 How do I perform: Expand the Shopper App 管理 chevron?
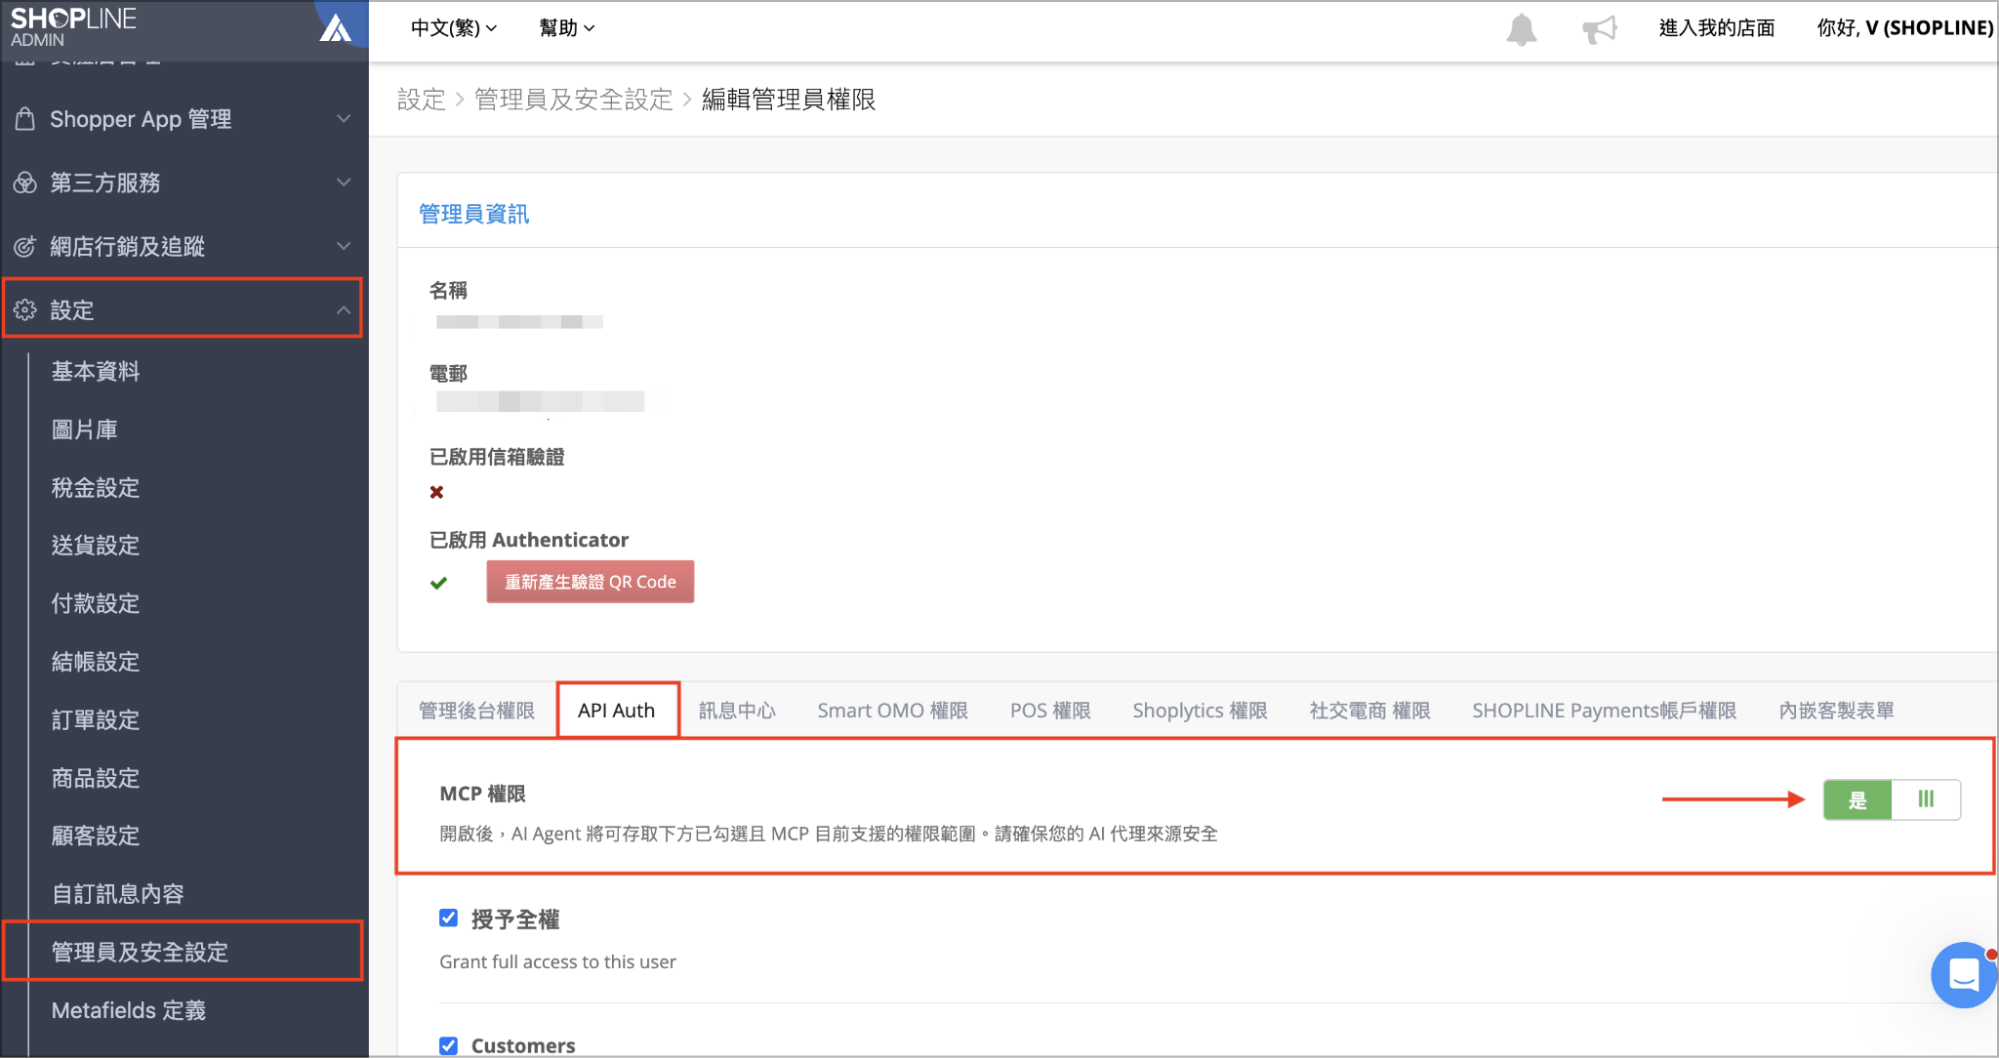(343, 119)
